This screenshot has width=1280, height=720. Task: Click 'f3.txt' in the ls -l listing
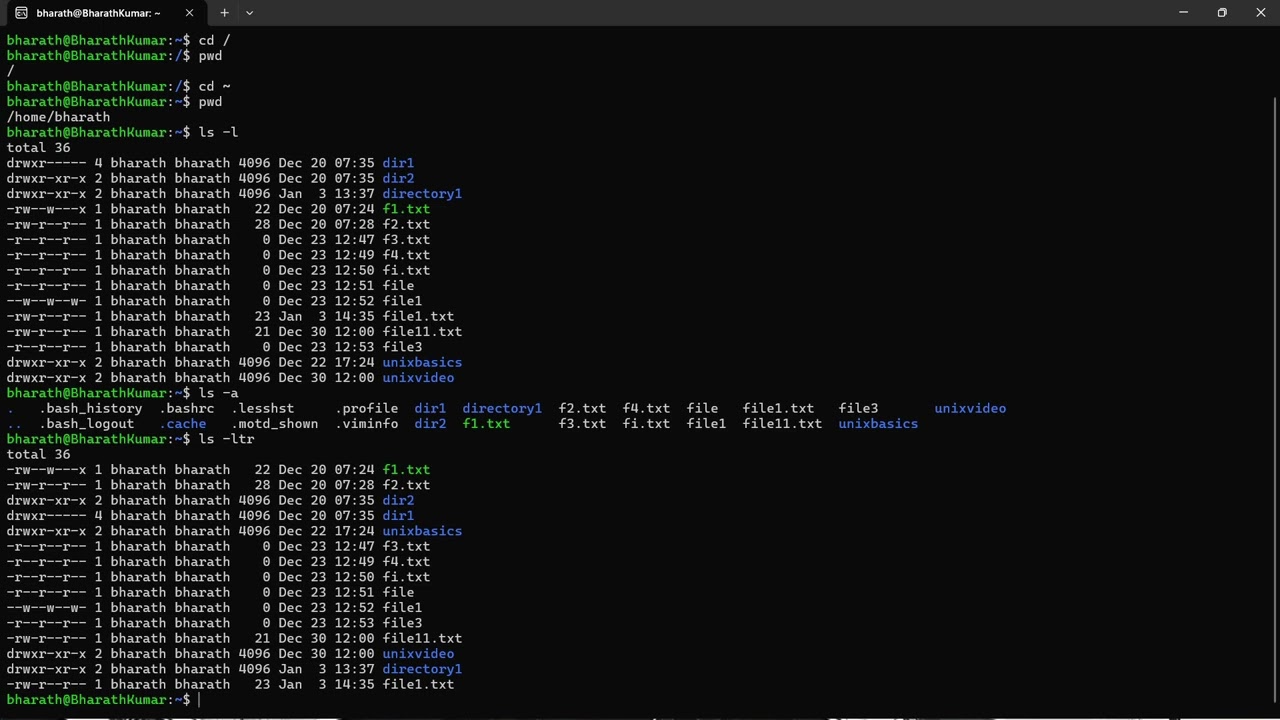406,240
